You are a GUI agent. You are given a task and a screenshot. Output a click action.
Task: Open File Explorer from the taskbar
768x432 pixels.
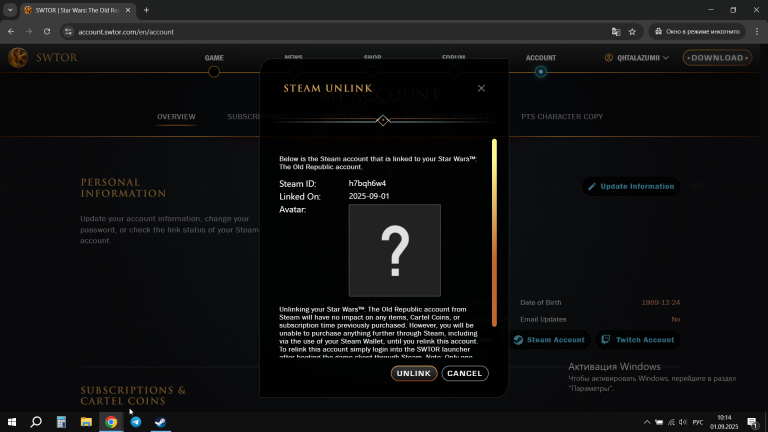tap(86, 422)
